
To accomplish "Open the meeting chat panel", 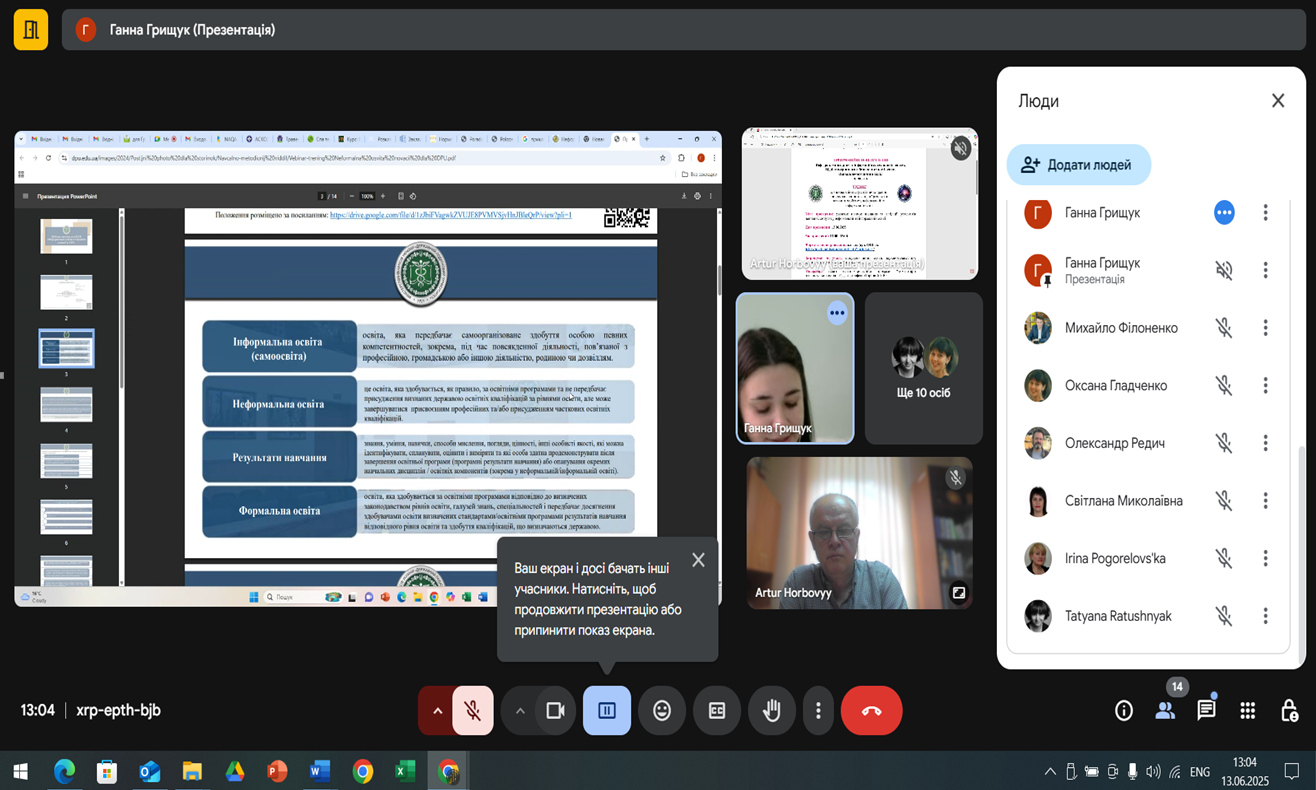I will [1206, 711].
